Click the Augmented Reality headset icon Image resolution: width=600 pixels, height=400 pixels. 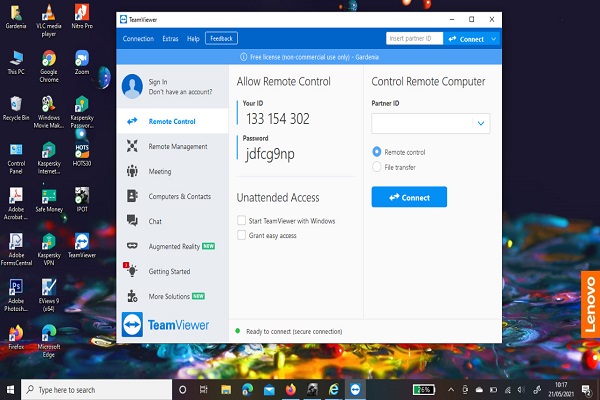pyautogui.click(x=132, y=245)
